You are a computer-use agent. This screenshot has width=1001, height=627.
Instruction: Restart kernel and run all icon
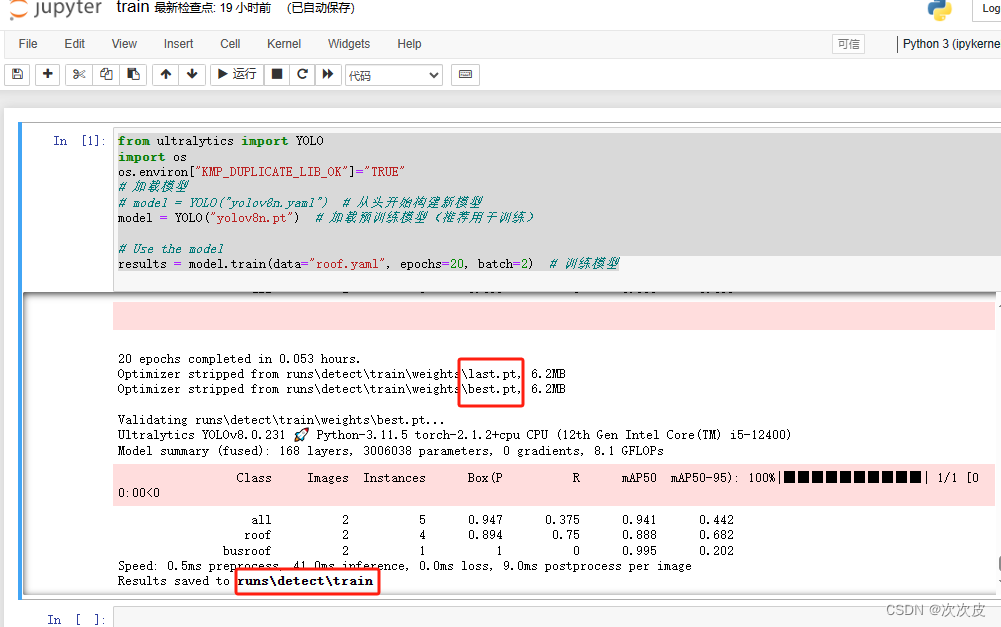click(328, 75)
